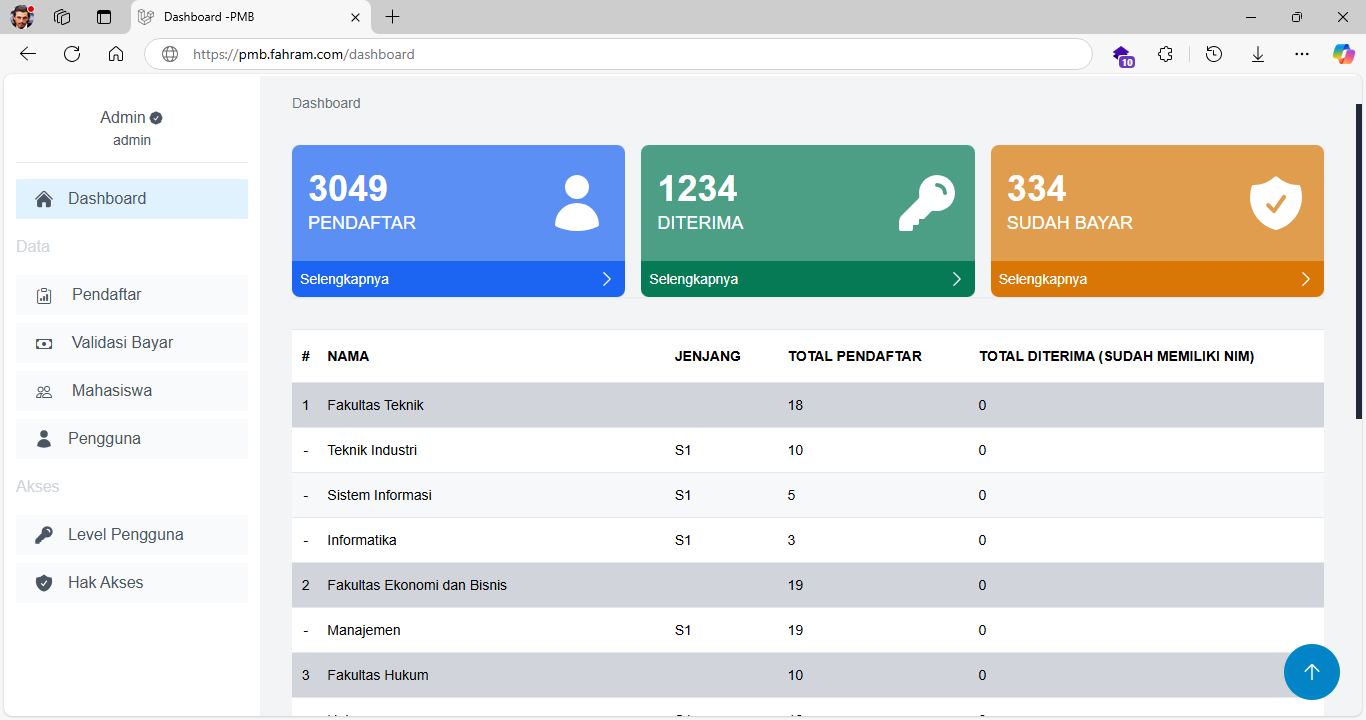Click the shield check icon on Sudah Bayar card
This screenshot has height=720, width=1366.
(1275, 203)
